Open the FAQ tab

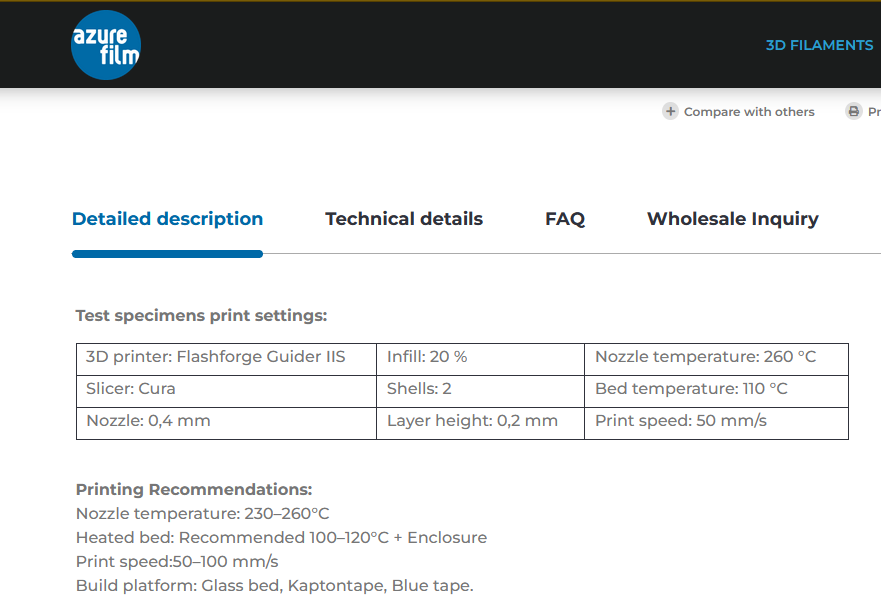[x=565, y=219]
